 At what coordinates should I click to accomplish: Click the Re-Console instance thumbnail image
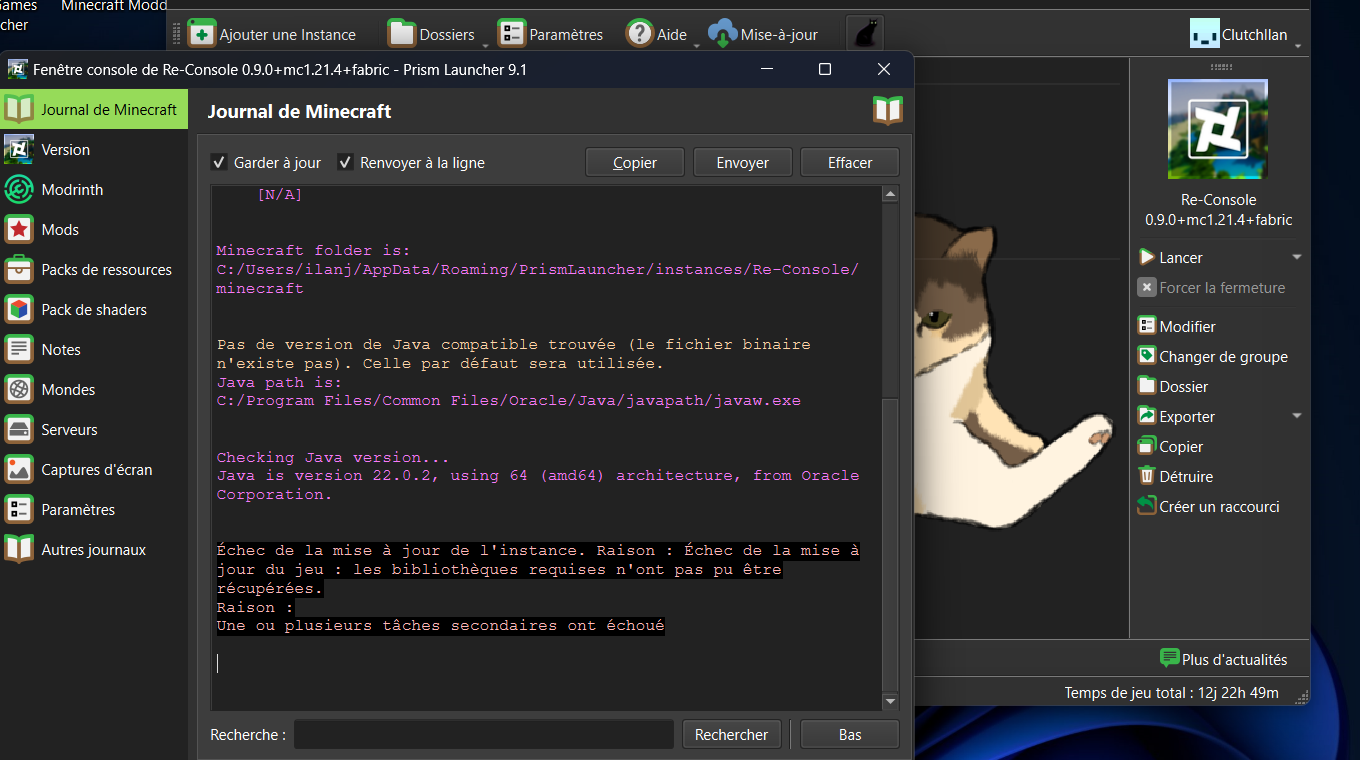(x=1218, y=130)
